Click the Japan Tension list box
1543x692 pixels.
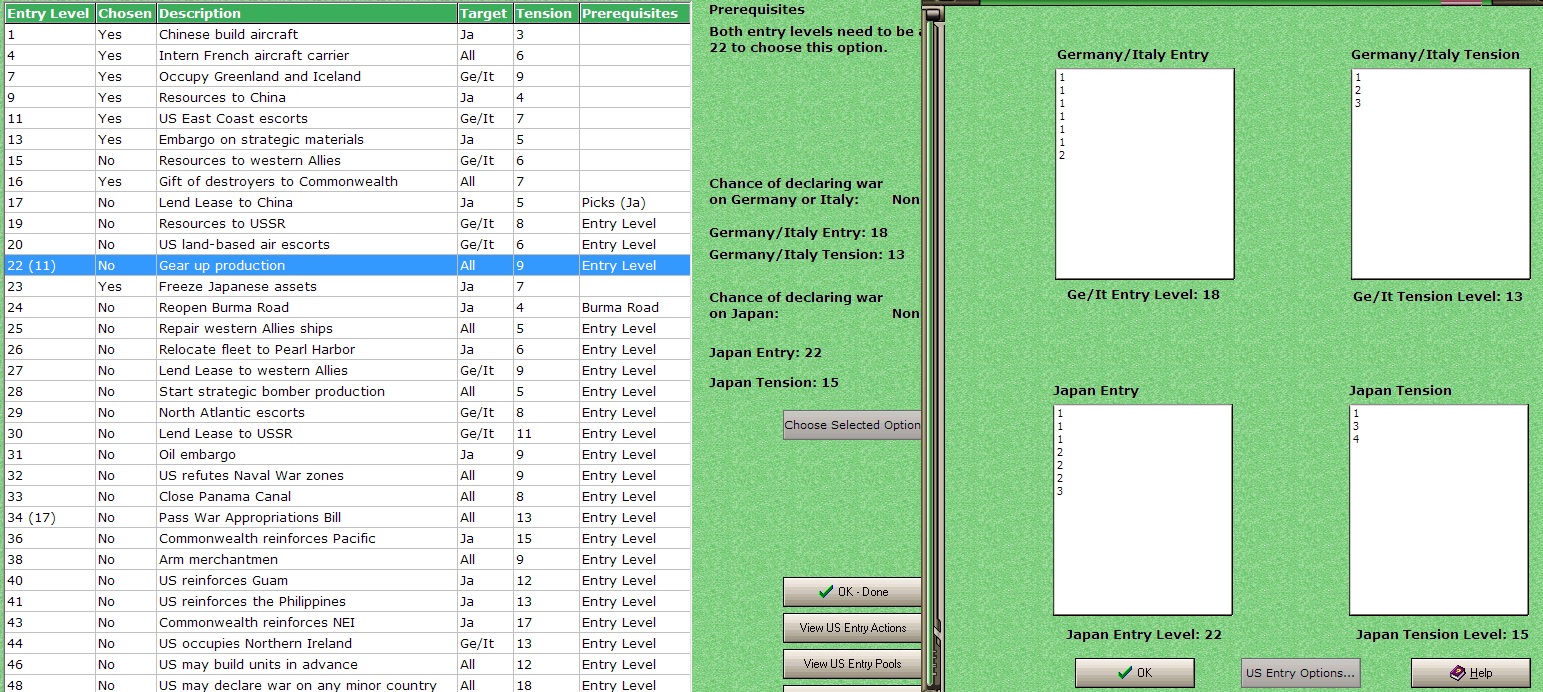pyautogui.click(x=1438, y=509)
